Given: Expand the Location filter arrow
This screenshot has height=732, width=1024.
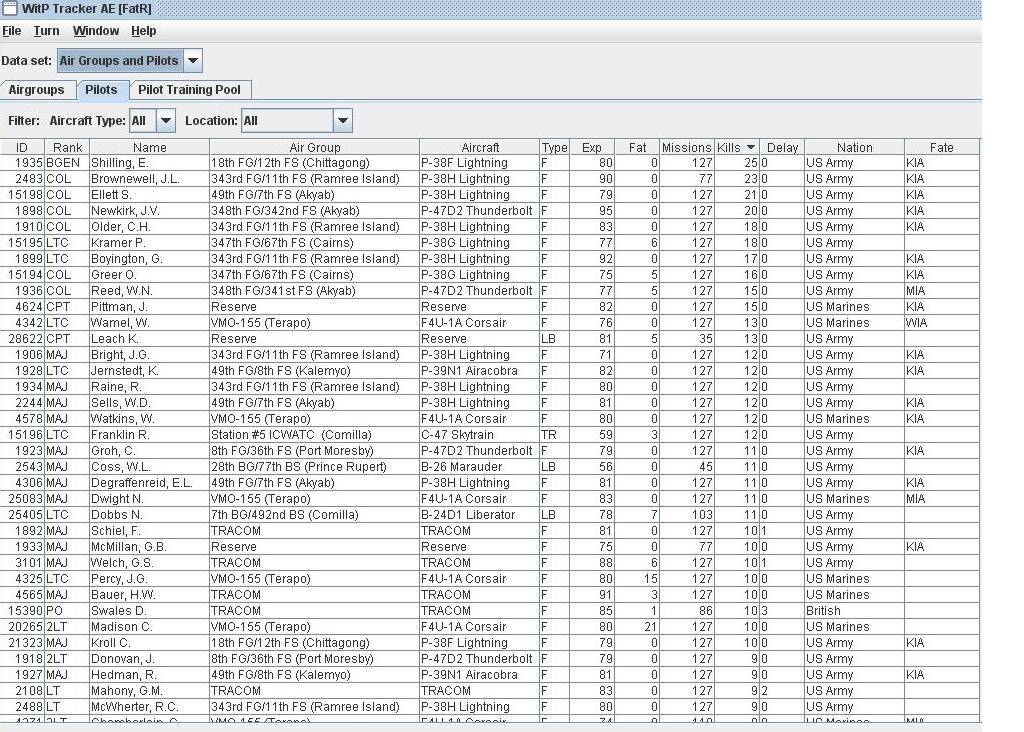Looking at the screenshot, I should 343,121.
